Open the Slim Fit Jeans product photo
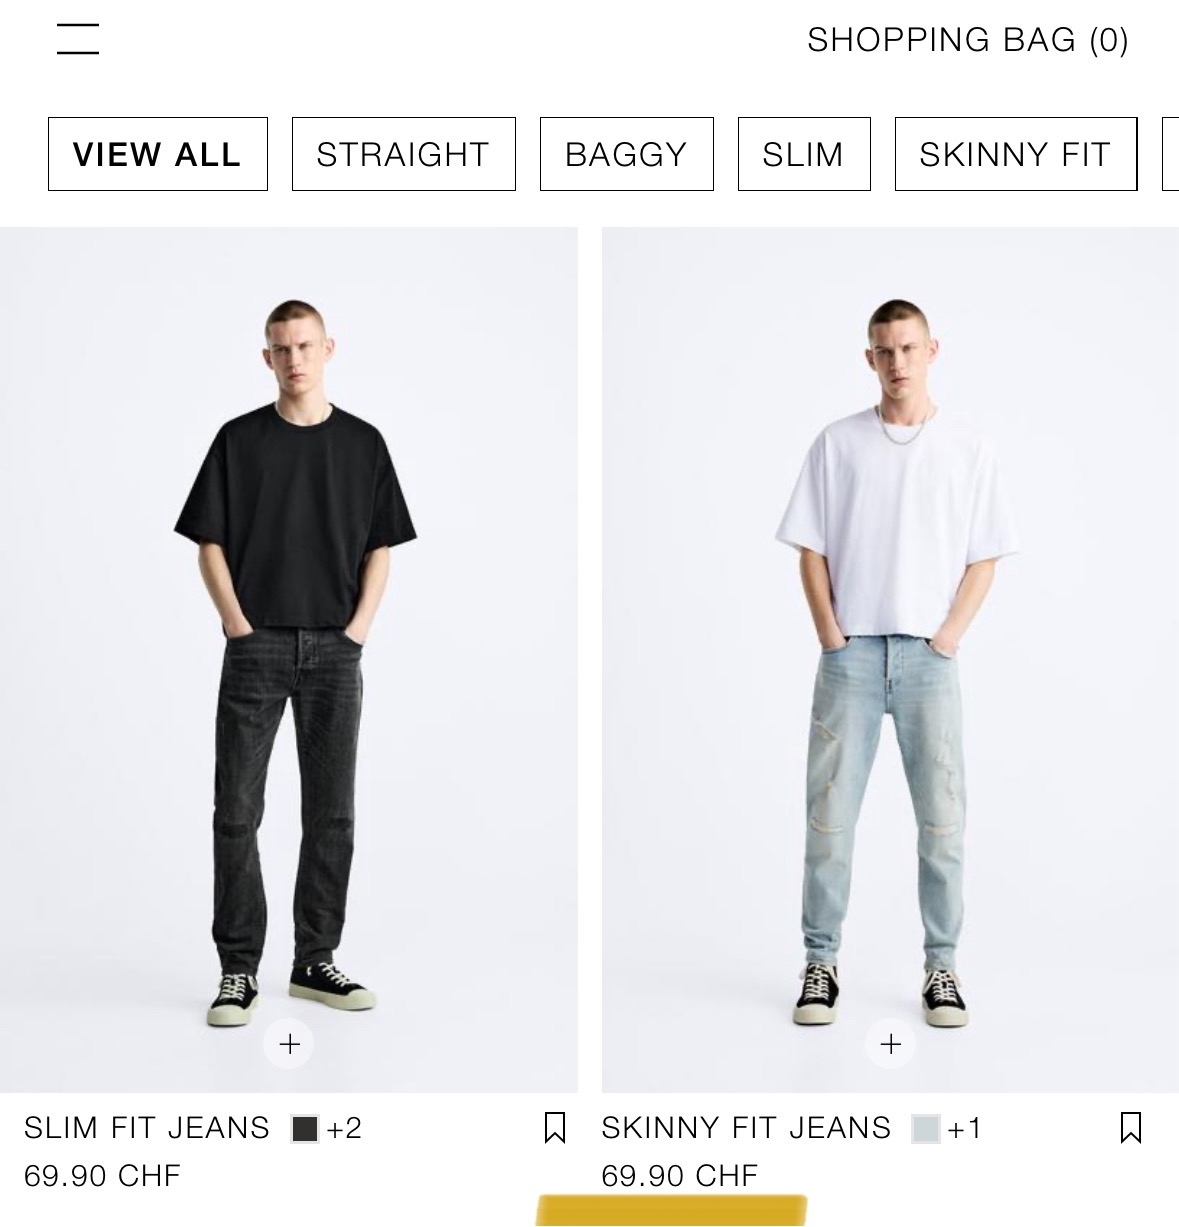 pos(289,660)
